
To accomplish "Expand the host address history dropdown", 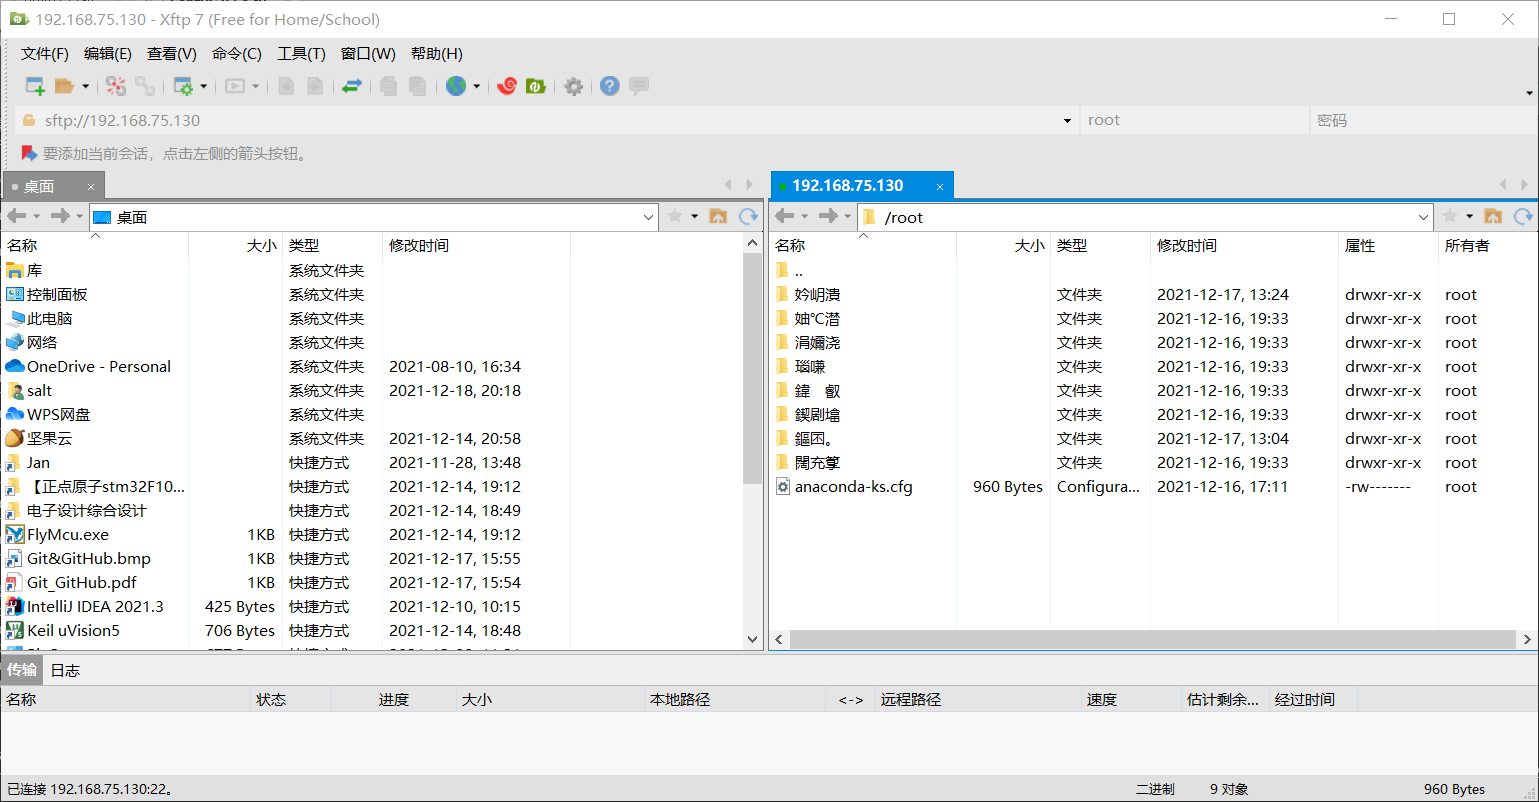I will click(1067, 121).
